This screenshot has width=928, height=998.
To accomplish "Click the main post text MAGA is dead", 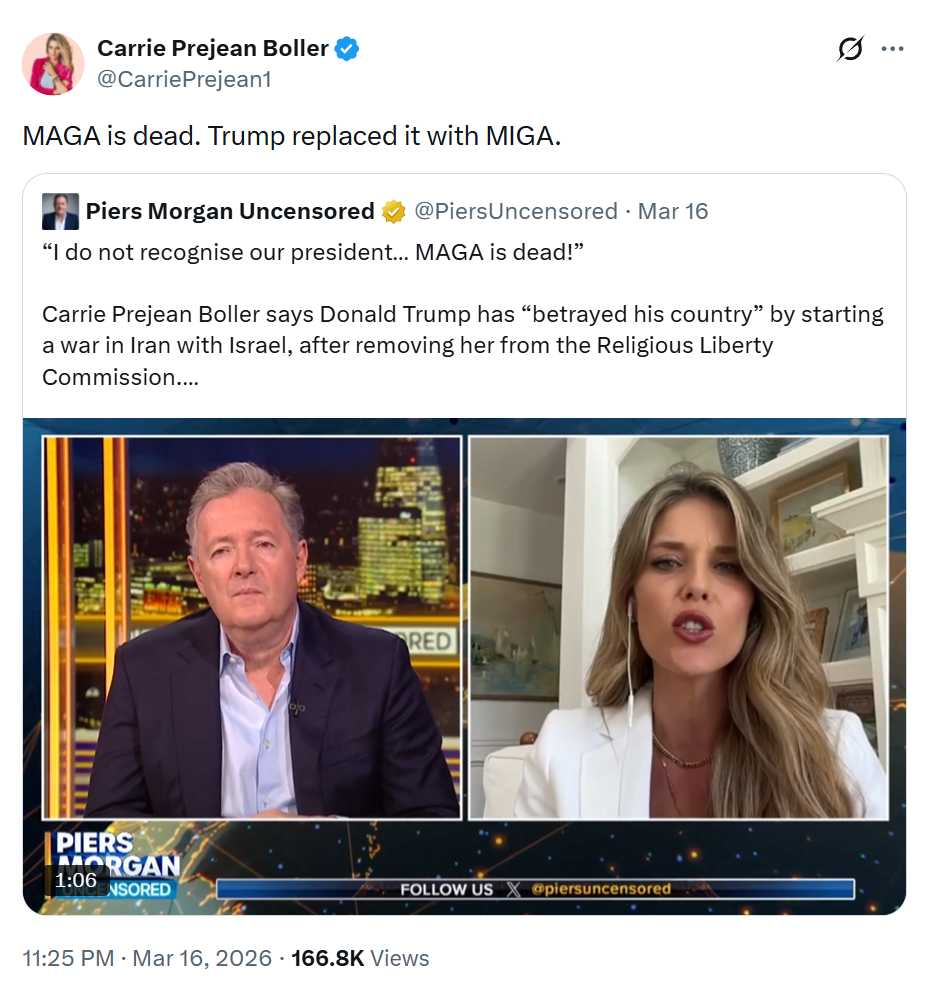I will coord(292,136).
